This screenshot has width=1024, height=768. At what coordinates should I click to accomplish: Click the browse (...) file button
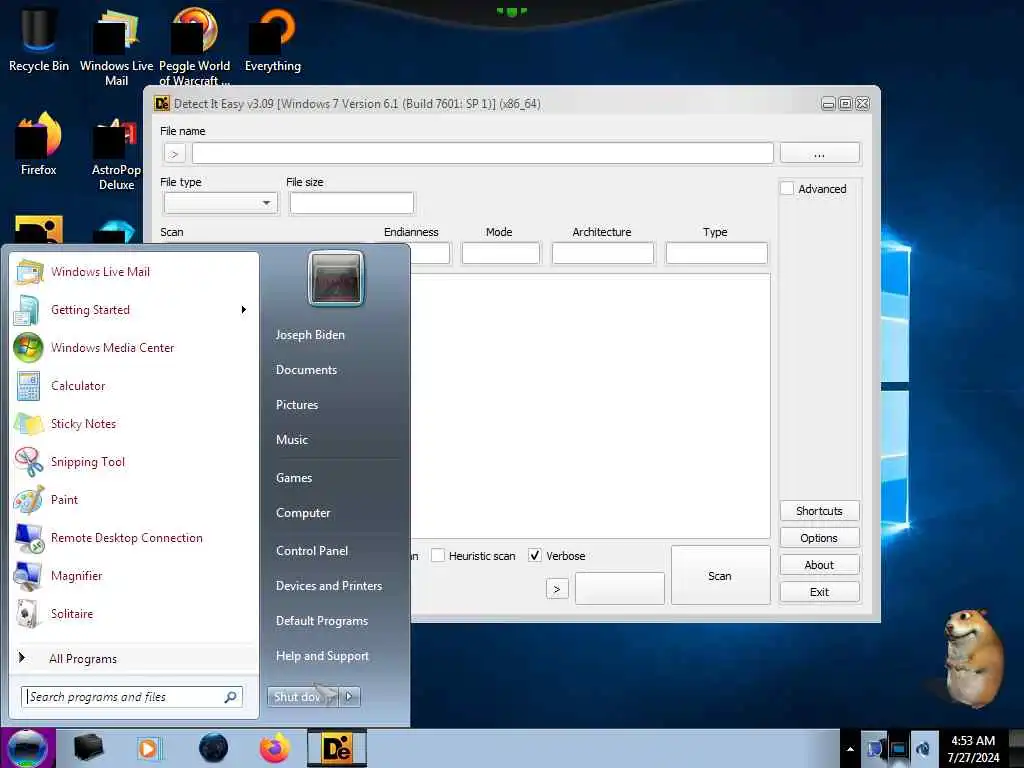820,153
